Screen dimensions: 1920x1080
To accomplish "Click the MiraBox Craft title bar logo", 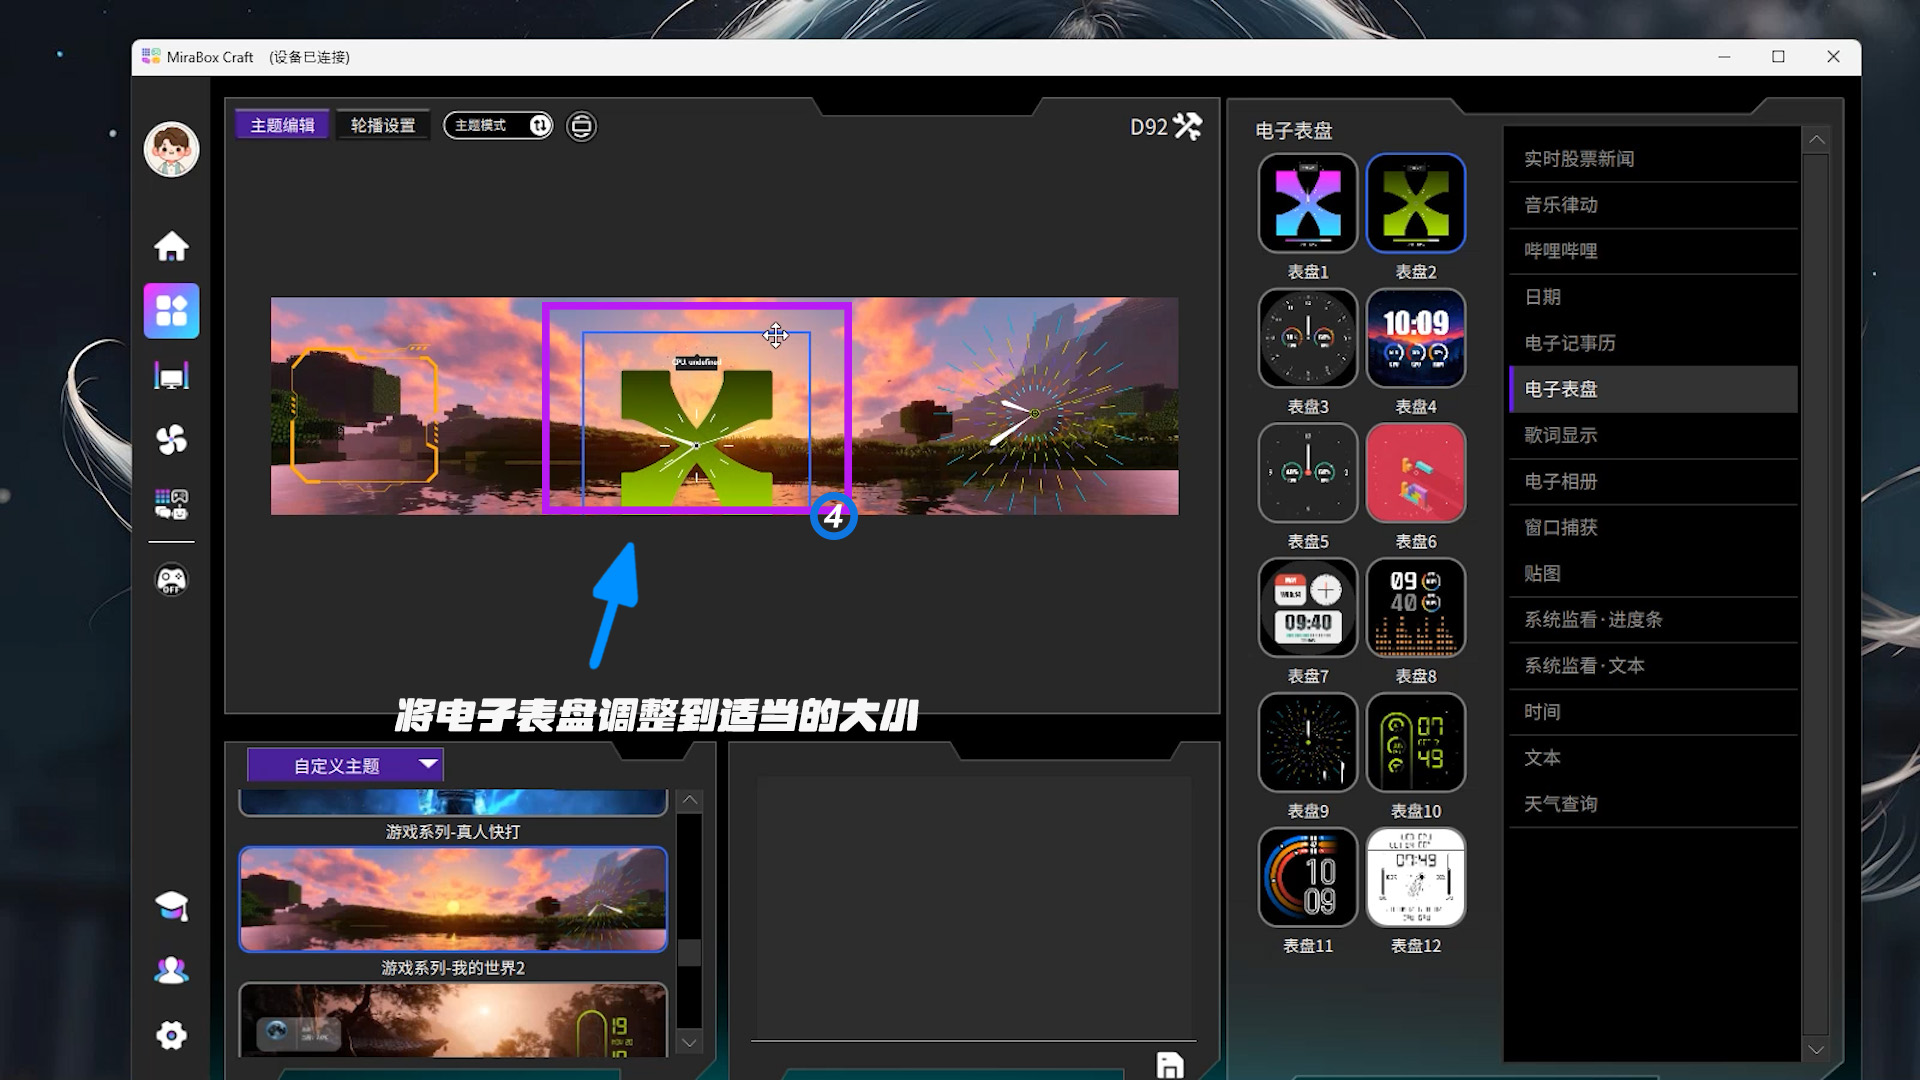I will (x=151, y=57).
